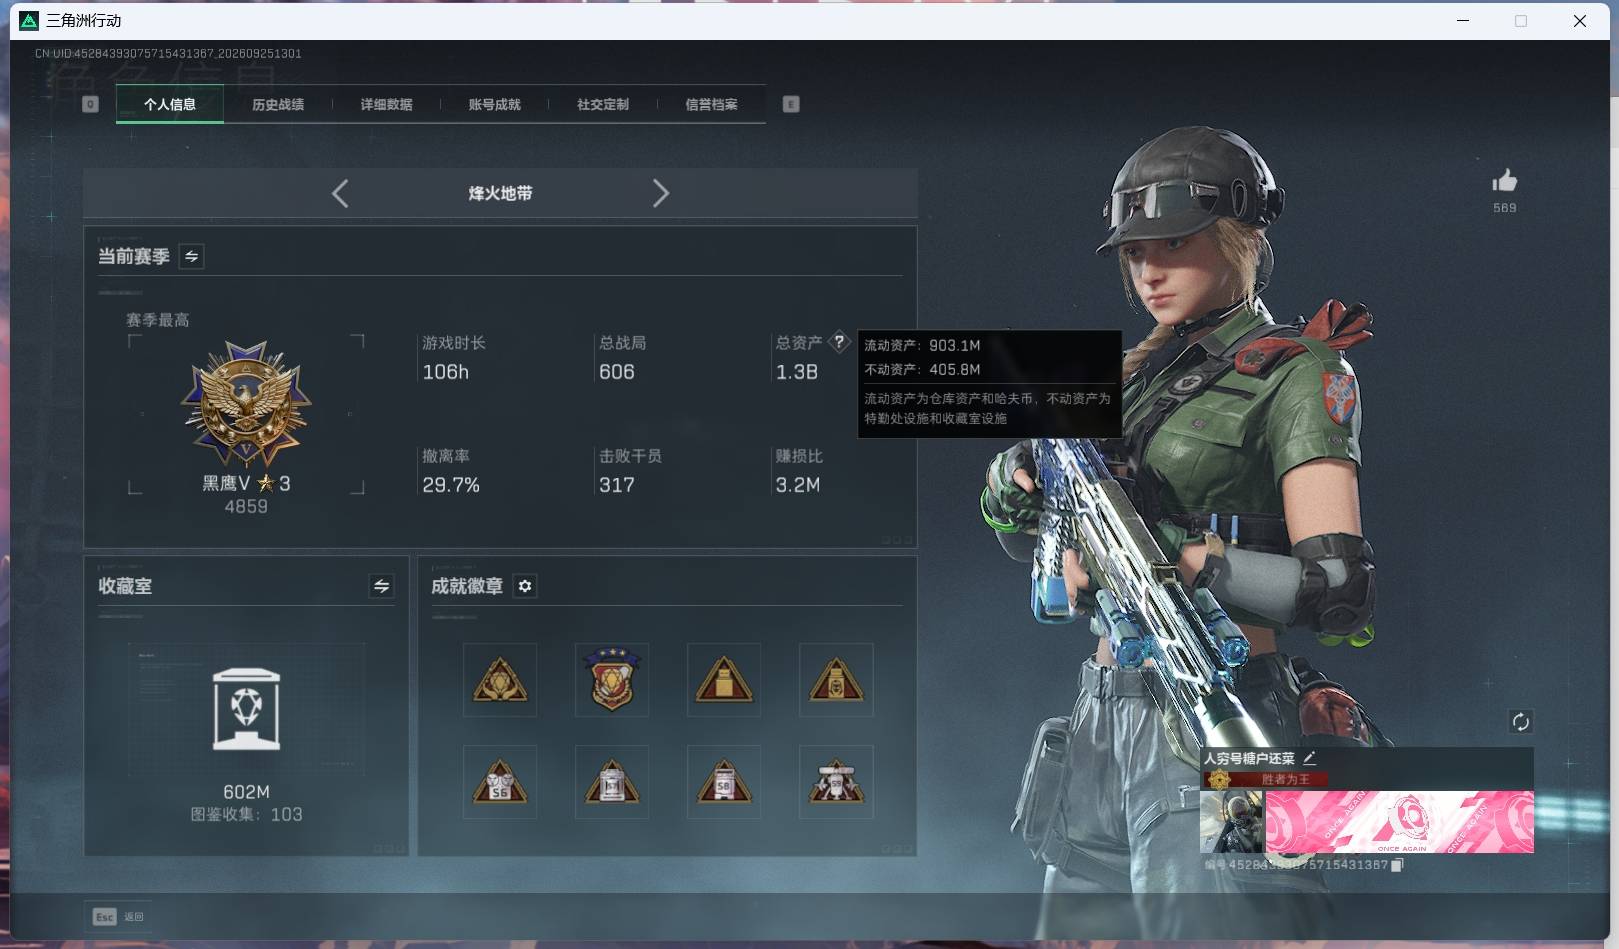The height and width of the screenshot is (949, 1619).
Task: Select the three-star shield badge
Action: [612, 680]
